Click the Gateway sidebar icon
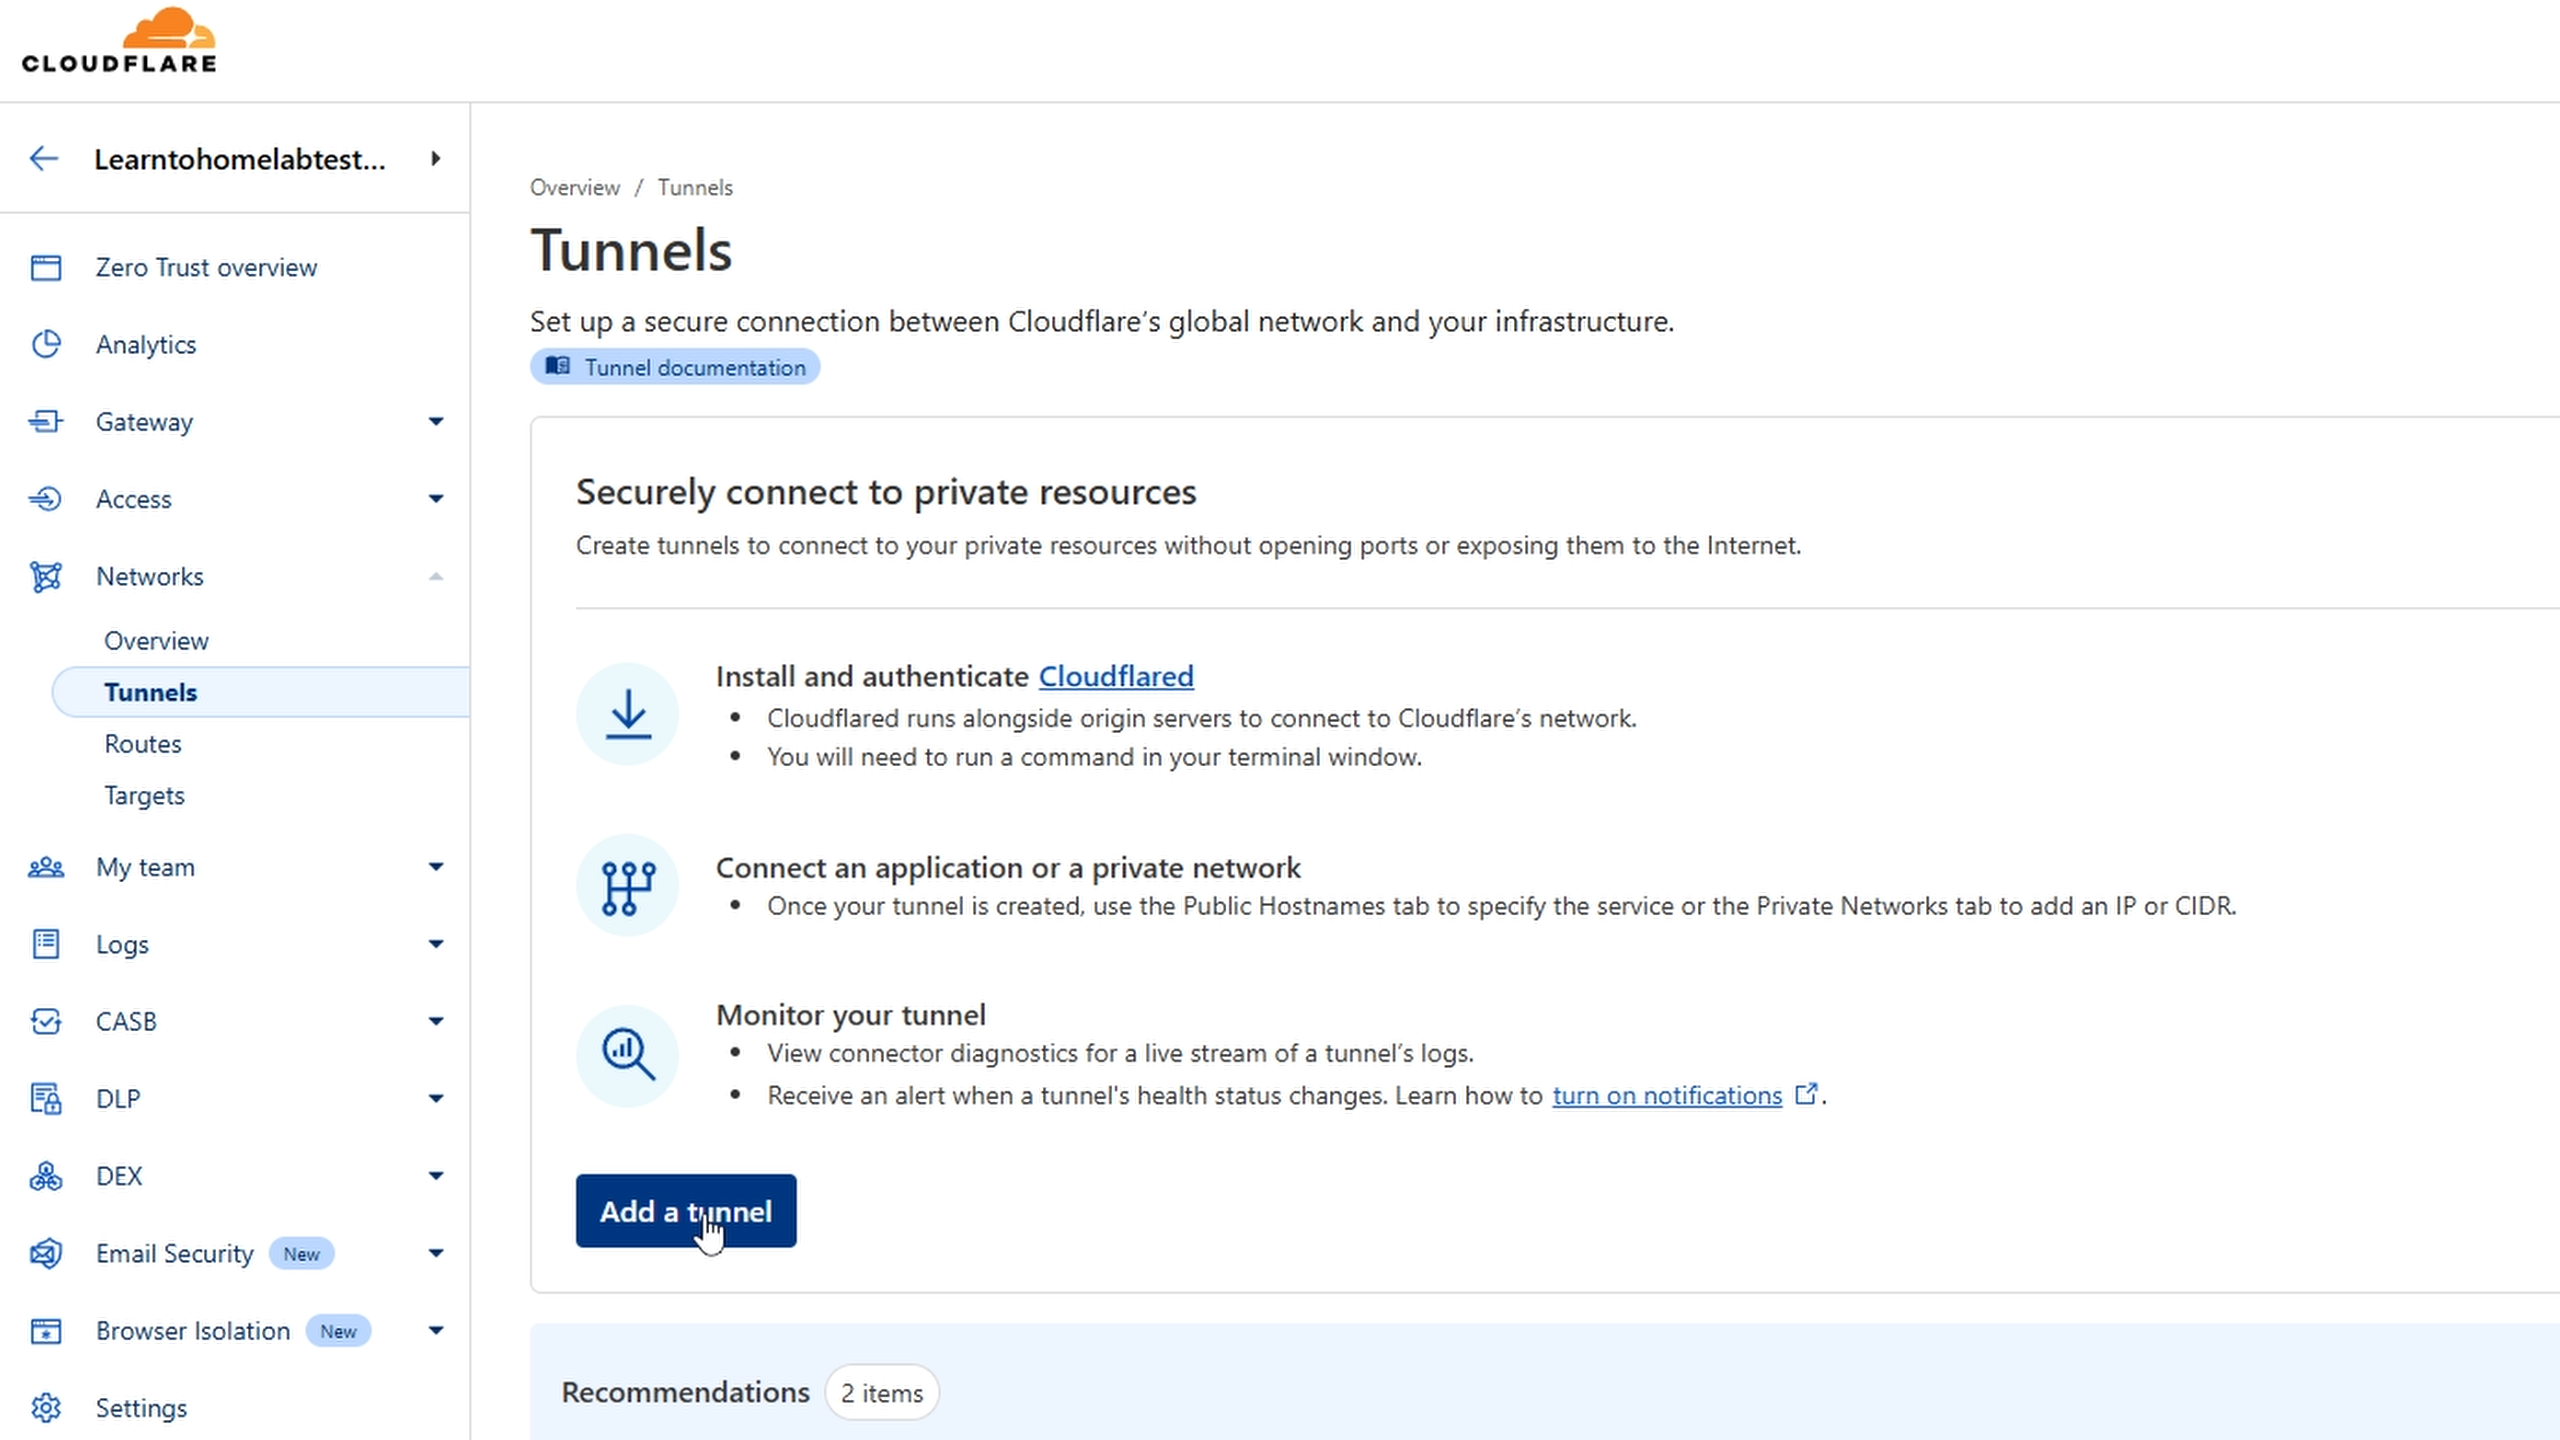This screenshot has height=1440, width=2560. click(x=46, y=422)
